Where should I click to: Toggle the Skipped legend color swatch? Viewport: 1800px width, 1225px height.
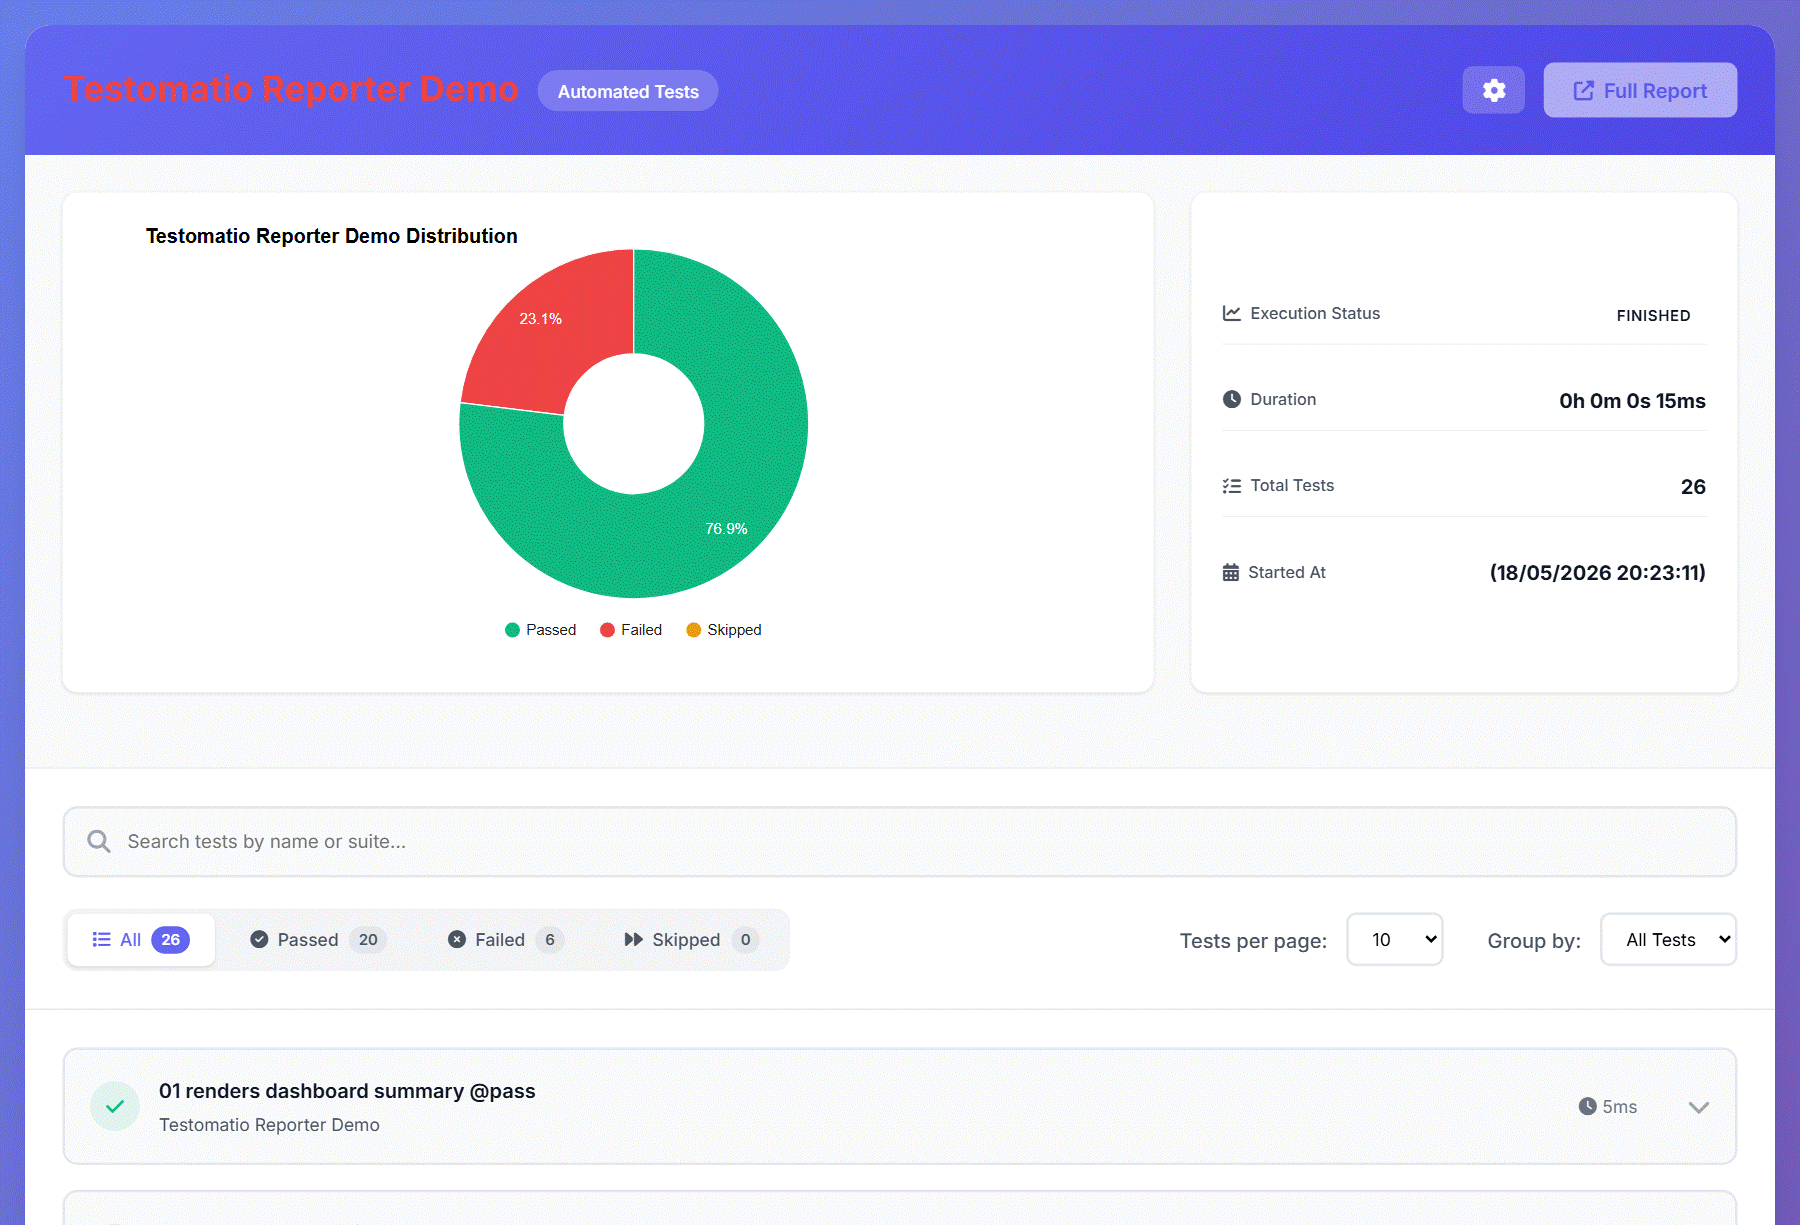click(693, 630)
